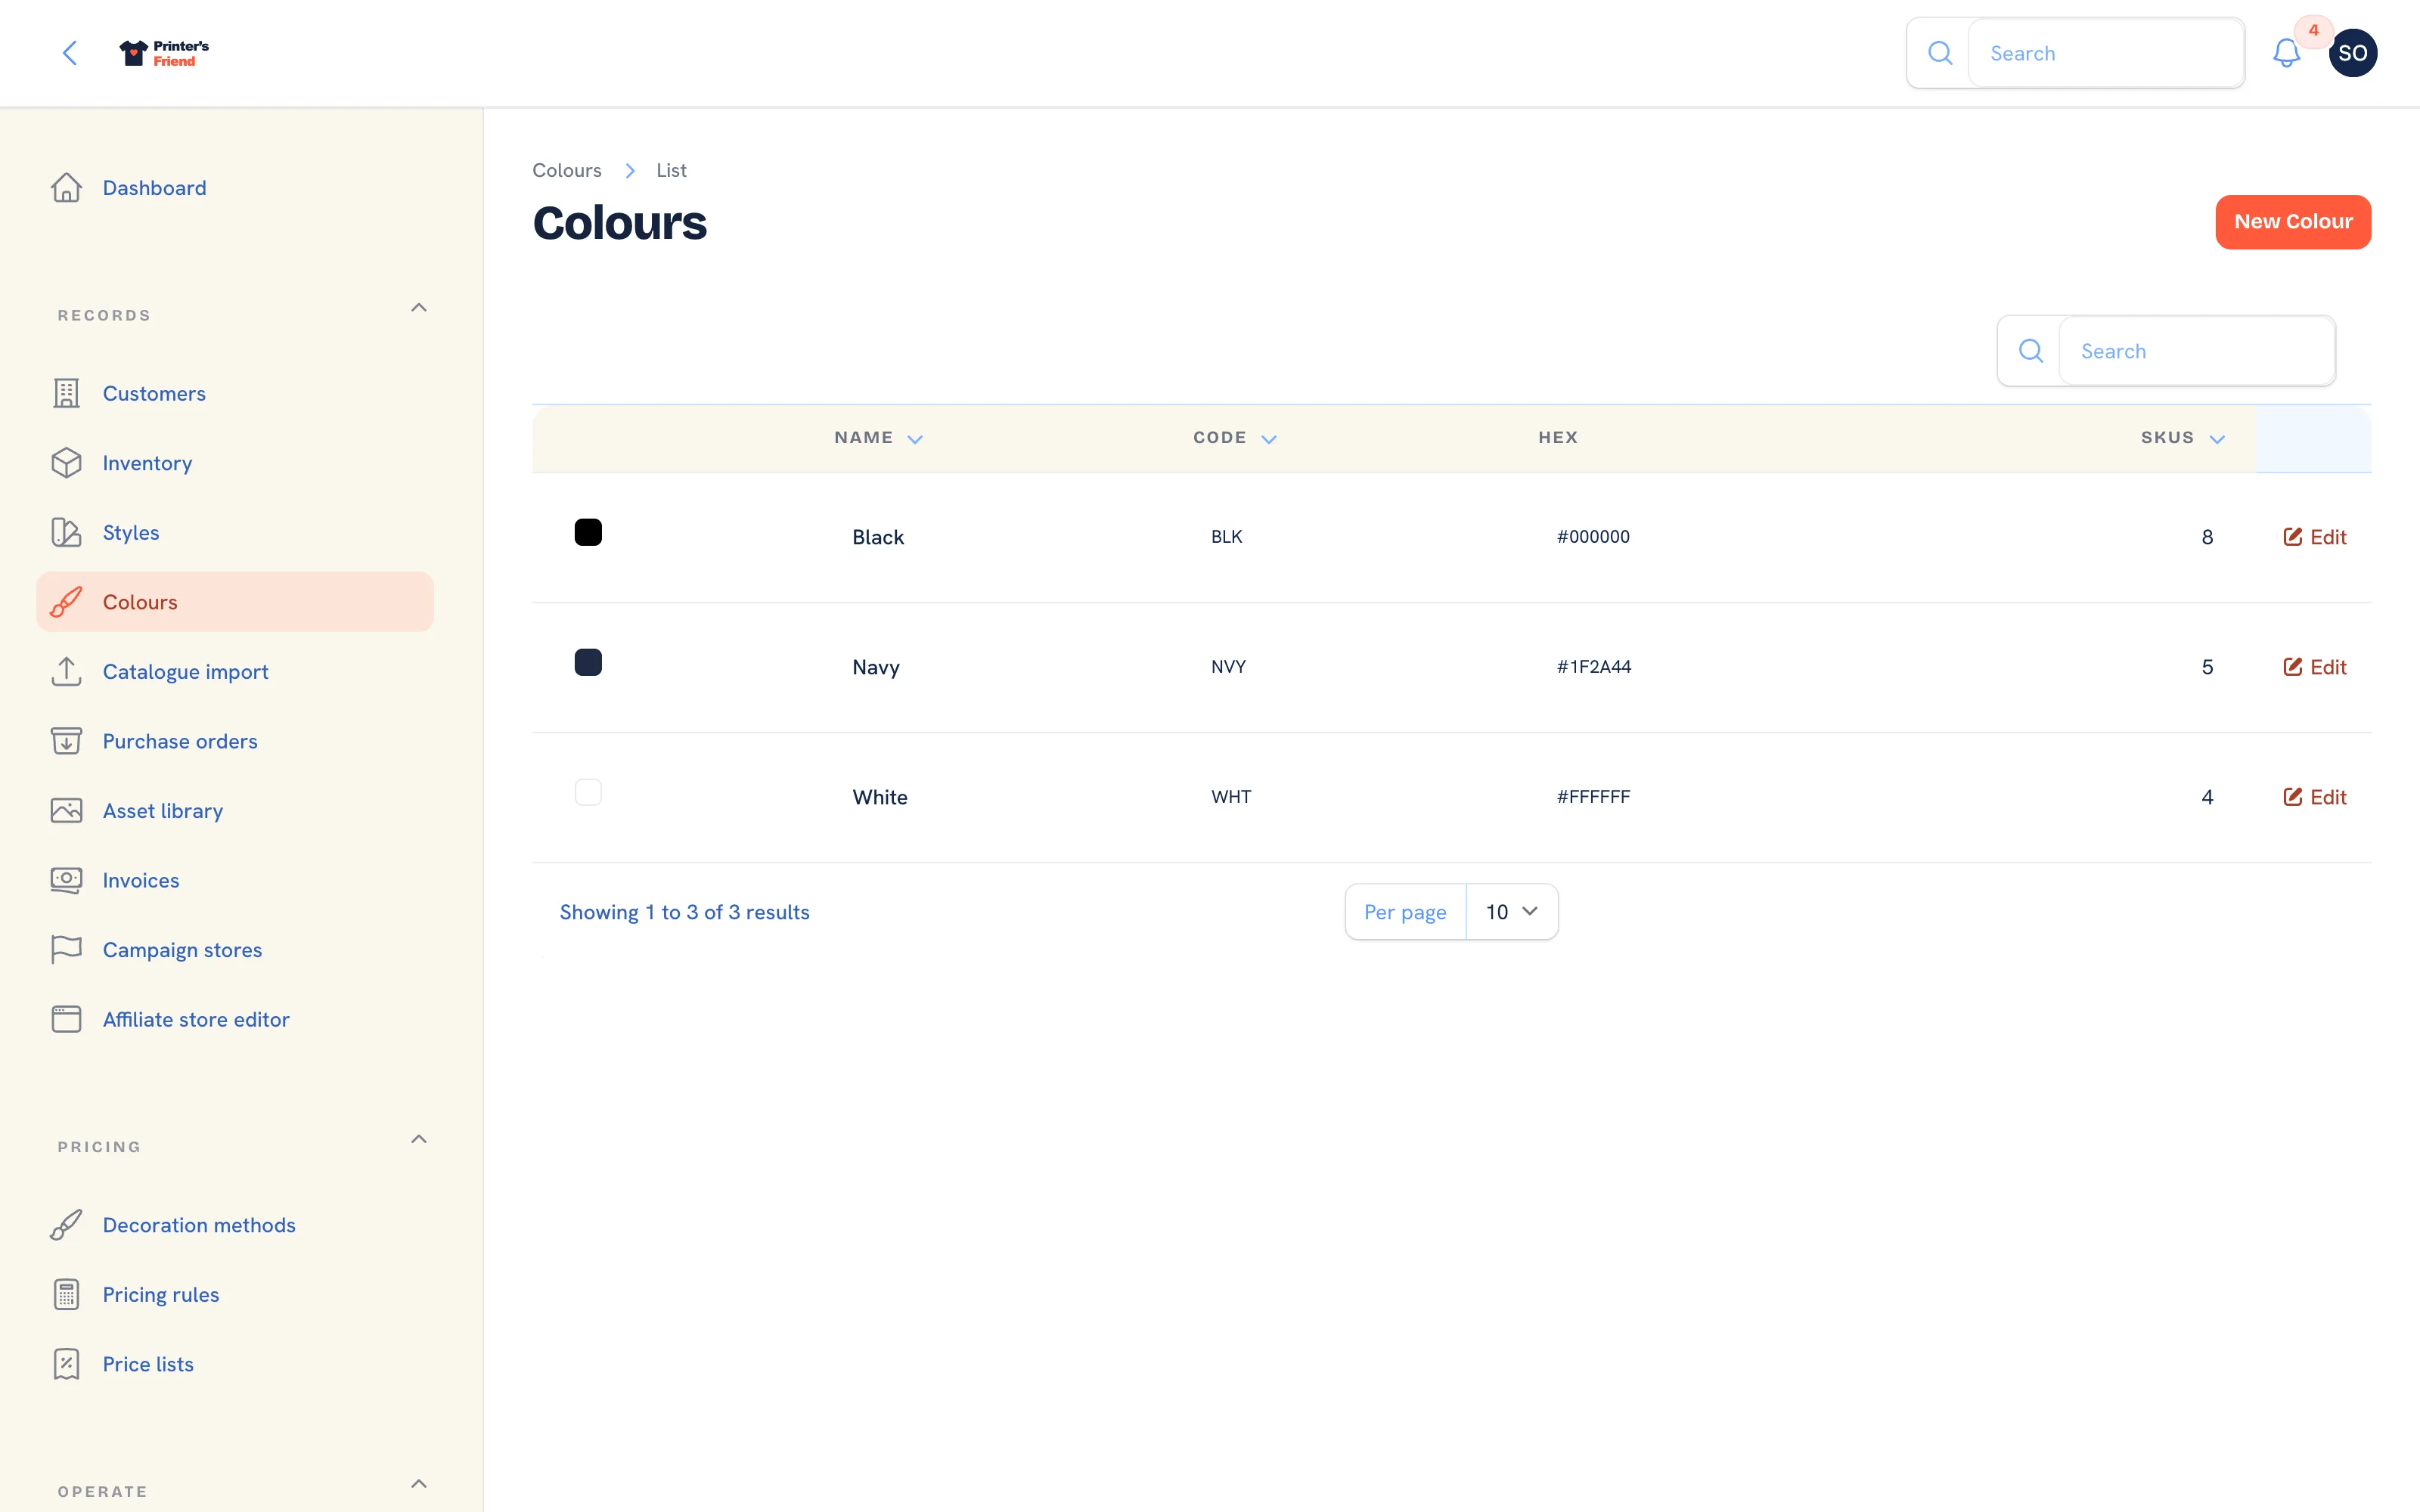Click 'Showing 1 to 3 of 3 results'

[x=685, y=912]
